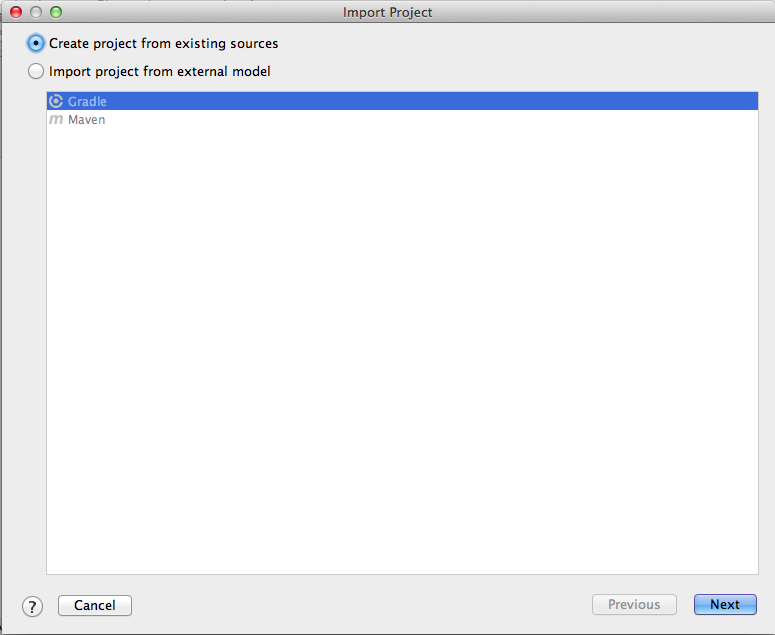
Task: Proceed by clicking the Next button
Action: 725,605
